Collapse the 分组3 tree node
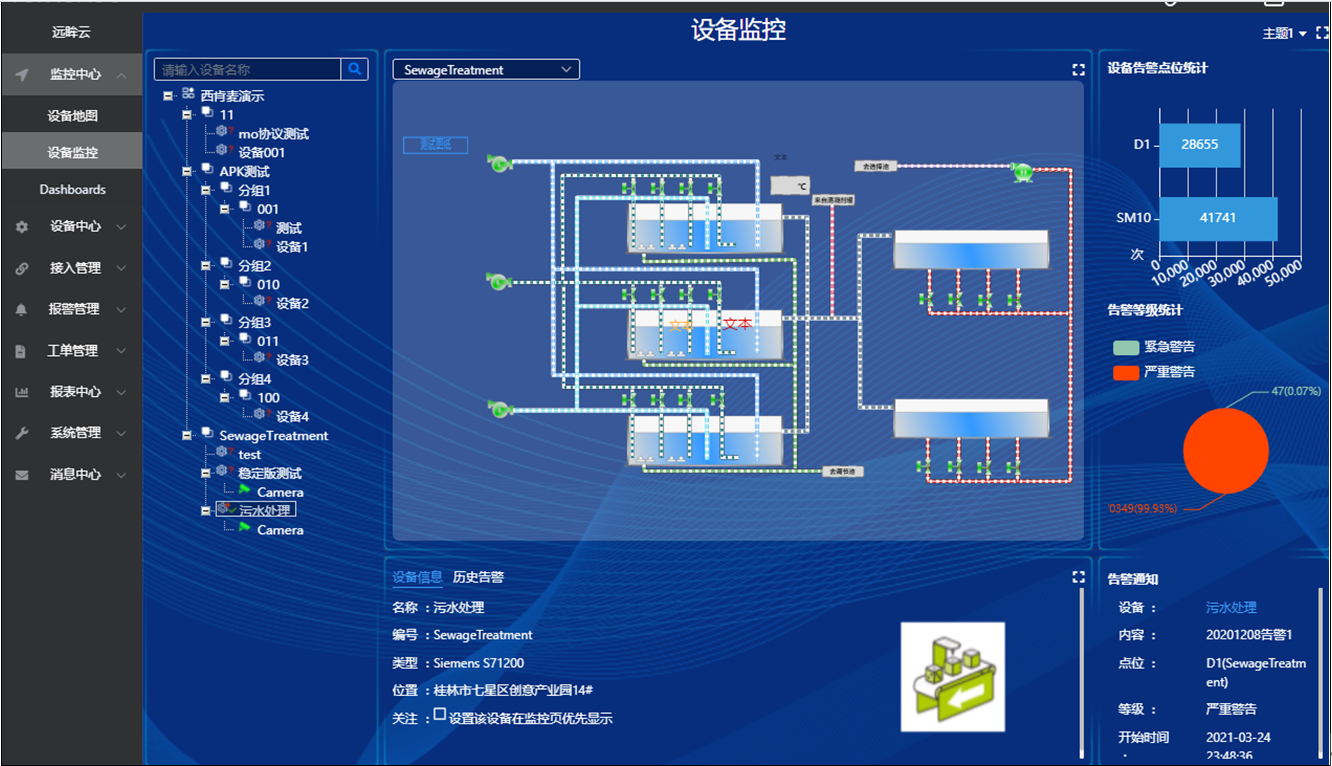Image resolution: width=1332 pixels, height=766 pixels. coord(206,322)
